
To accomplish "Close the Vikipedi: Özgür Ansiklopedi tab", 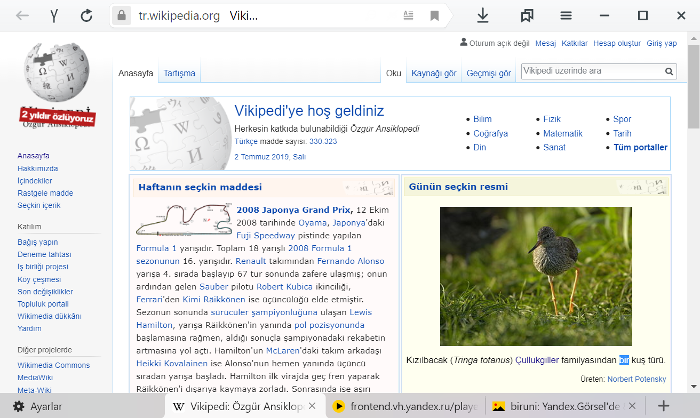I will 312,406.
